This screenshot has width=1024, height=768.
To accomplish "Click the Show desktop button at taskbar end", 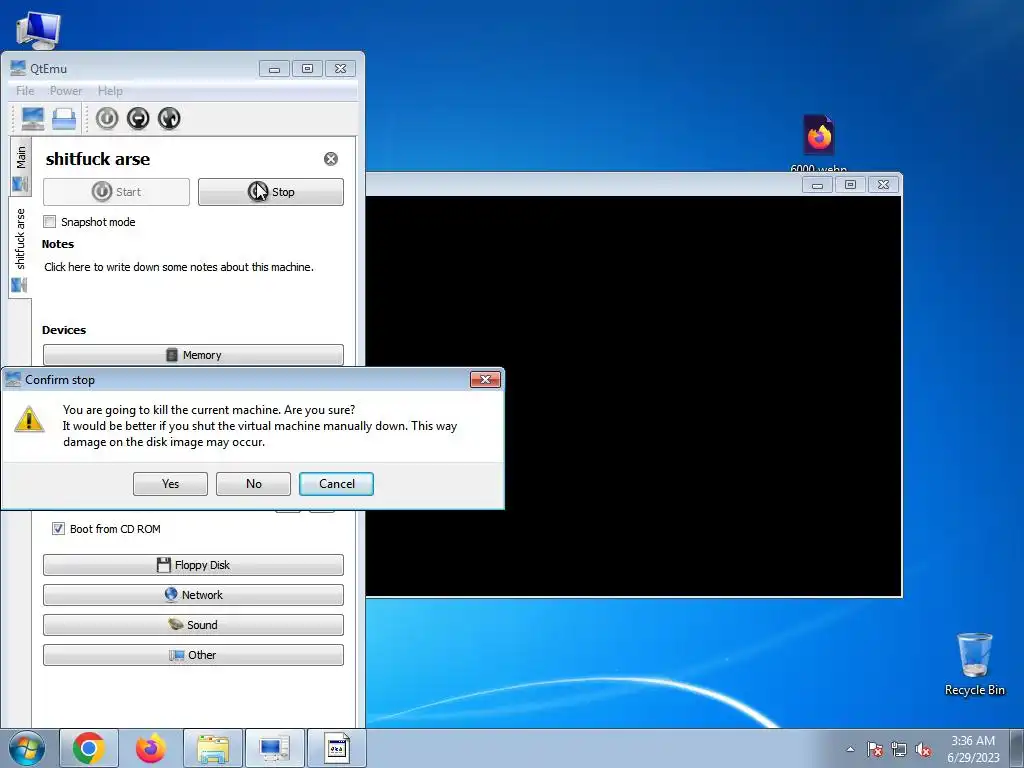I will click(1017, 748).
